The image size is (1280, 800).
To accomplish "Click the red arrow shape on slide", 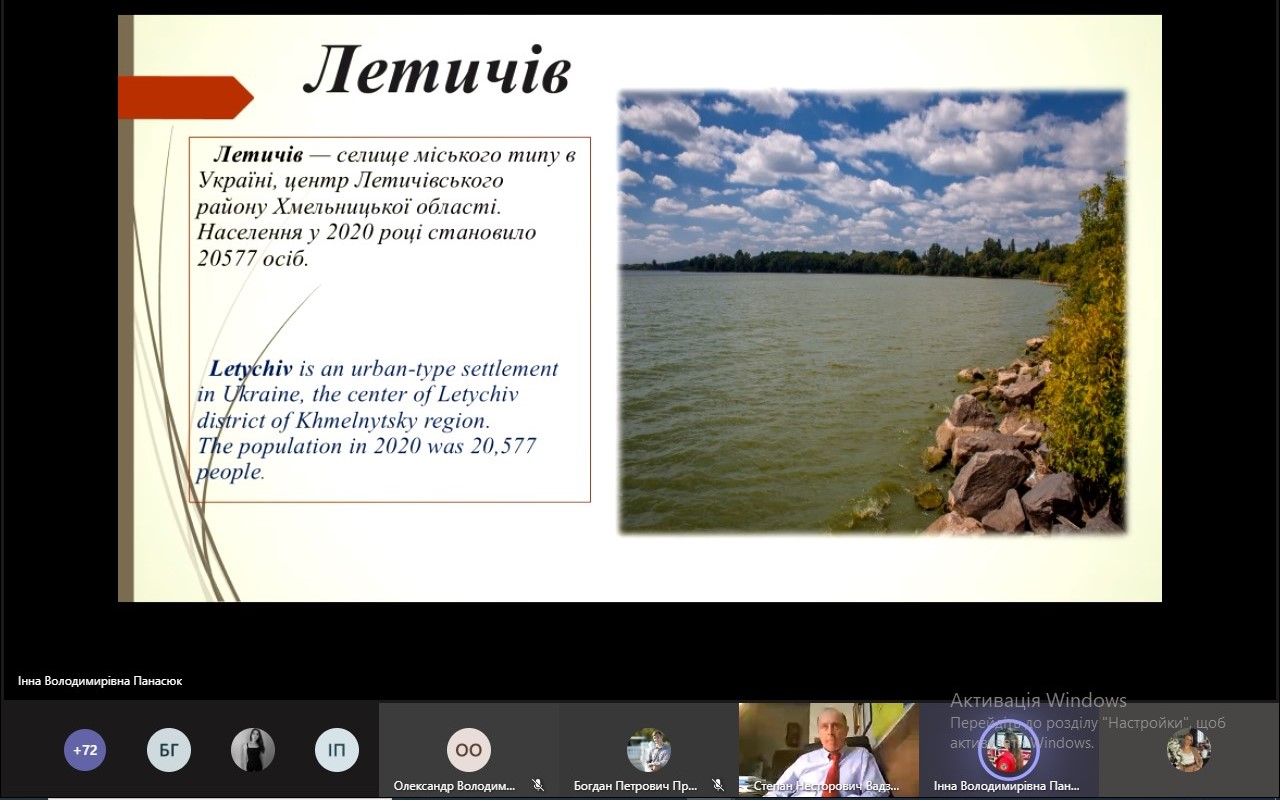I will (x=184, y=98).
